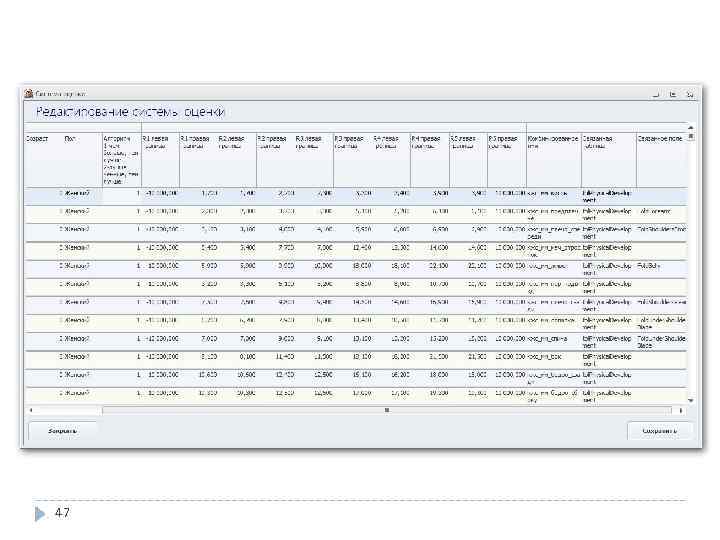Select the R4 правая граница column header
The height and width of the screenshot is (540, 720).
coord(430,159)
